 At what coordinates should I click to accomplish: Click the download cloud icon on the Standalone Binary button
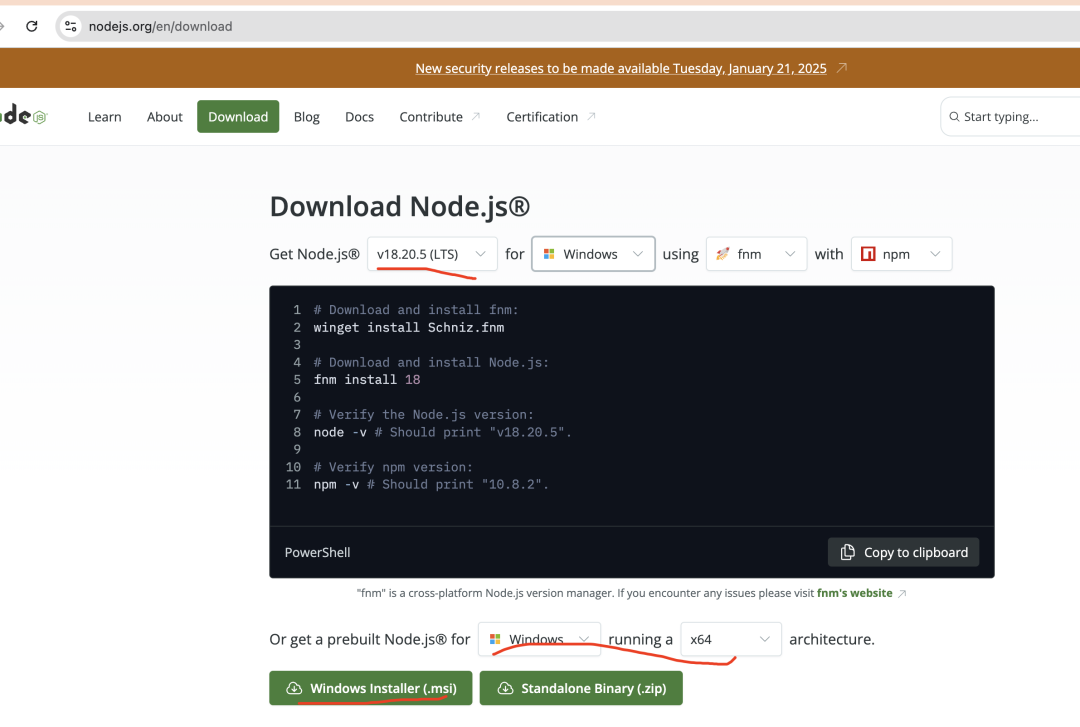pyautogui.click(x=505, y=688)
